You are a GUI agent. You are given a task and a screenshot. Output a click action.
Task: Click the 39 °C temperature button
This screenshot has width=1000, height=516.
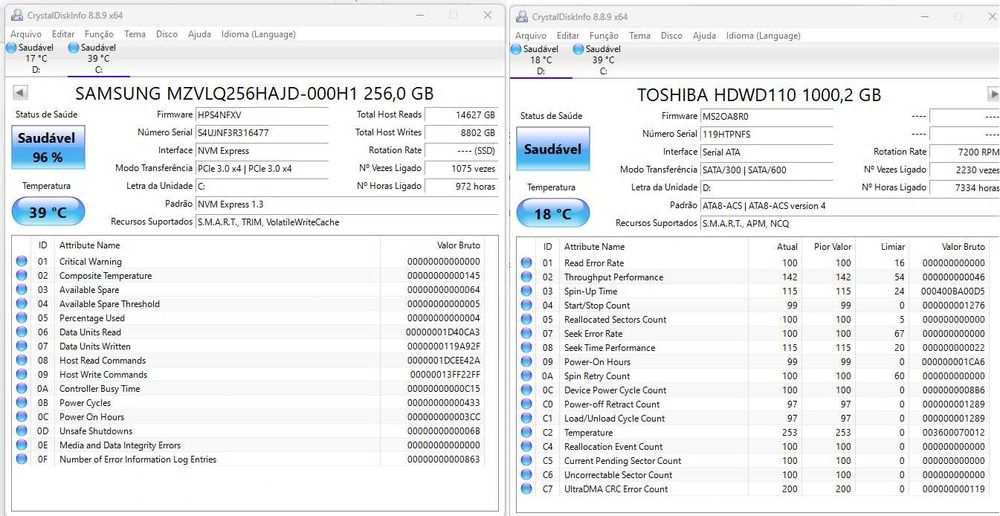48,212
